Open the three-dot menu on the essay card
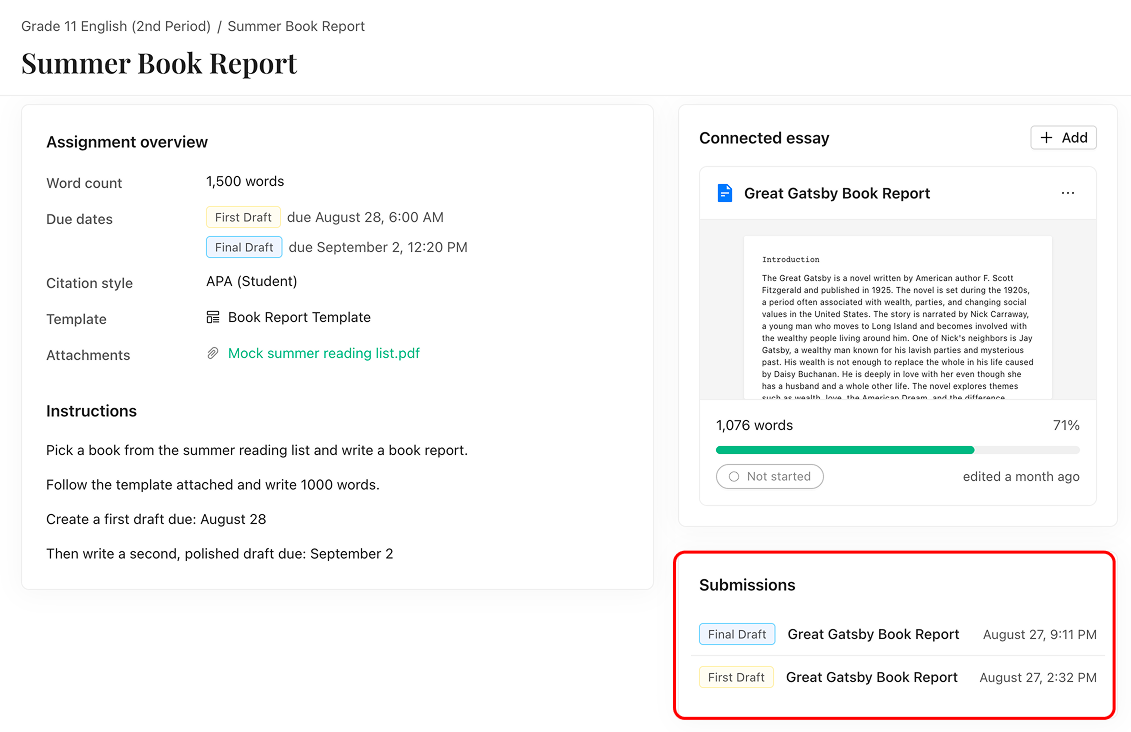This screenshot has width=1131, height=732. (x=1068, y=193)
